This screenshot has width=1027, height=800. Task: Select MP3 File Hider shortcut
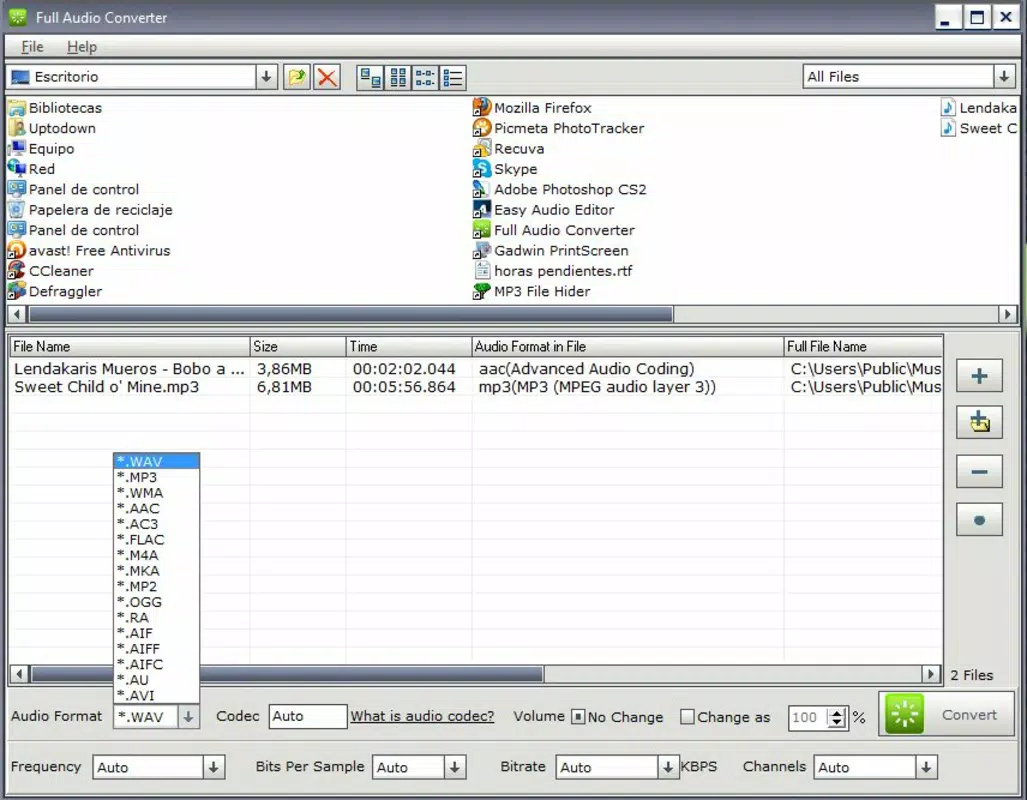531,291
